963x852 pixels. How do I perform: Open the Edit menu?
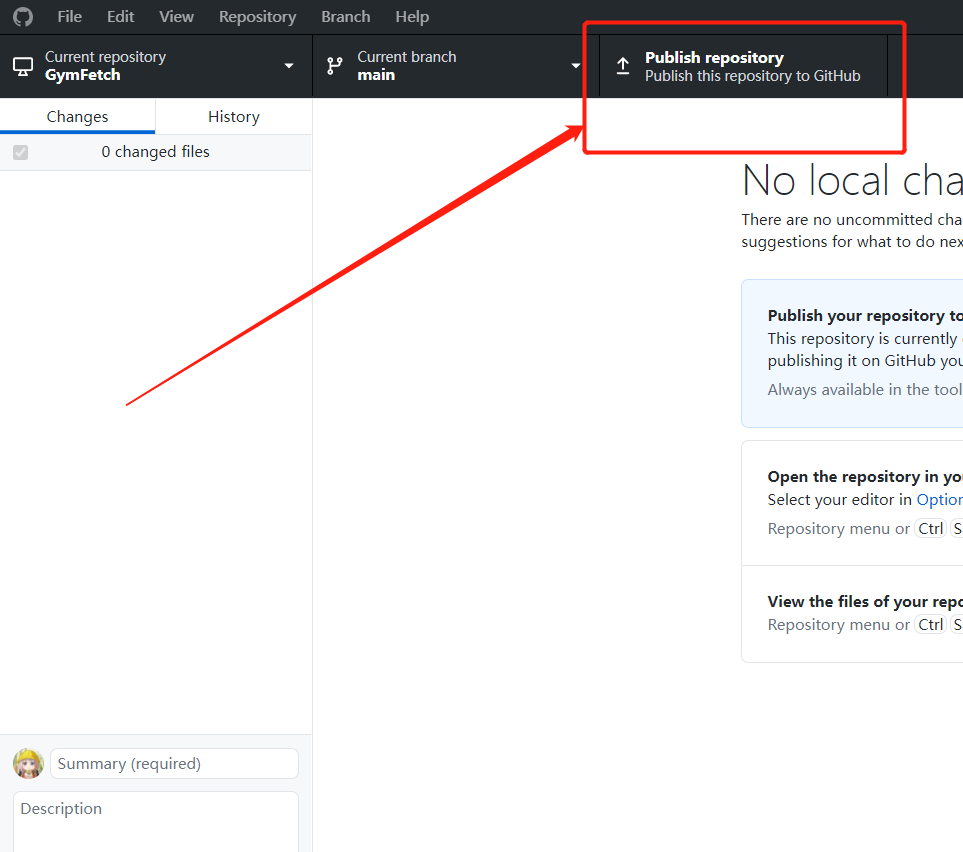click(120, 17)
